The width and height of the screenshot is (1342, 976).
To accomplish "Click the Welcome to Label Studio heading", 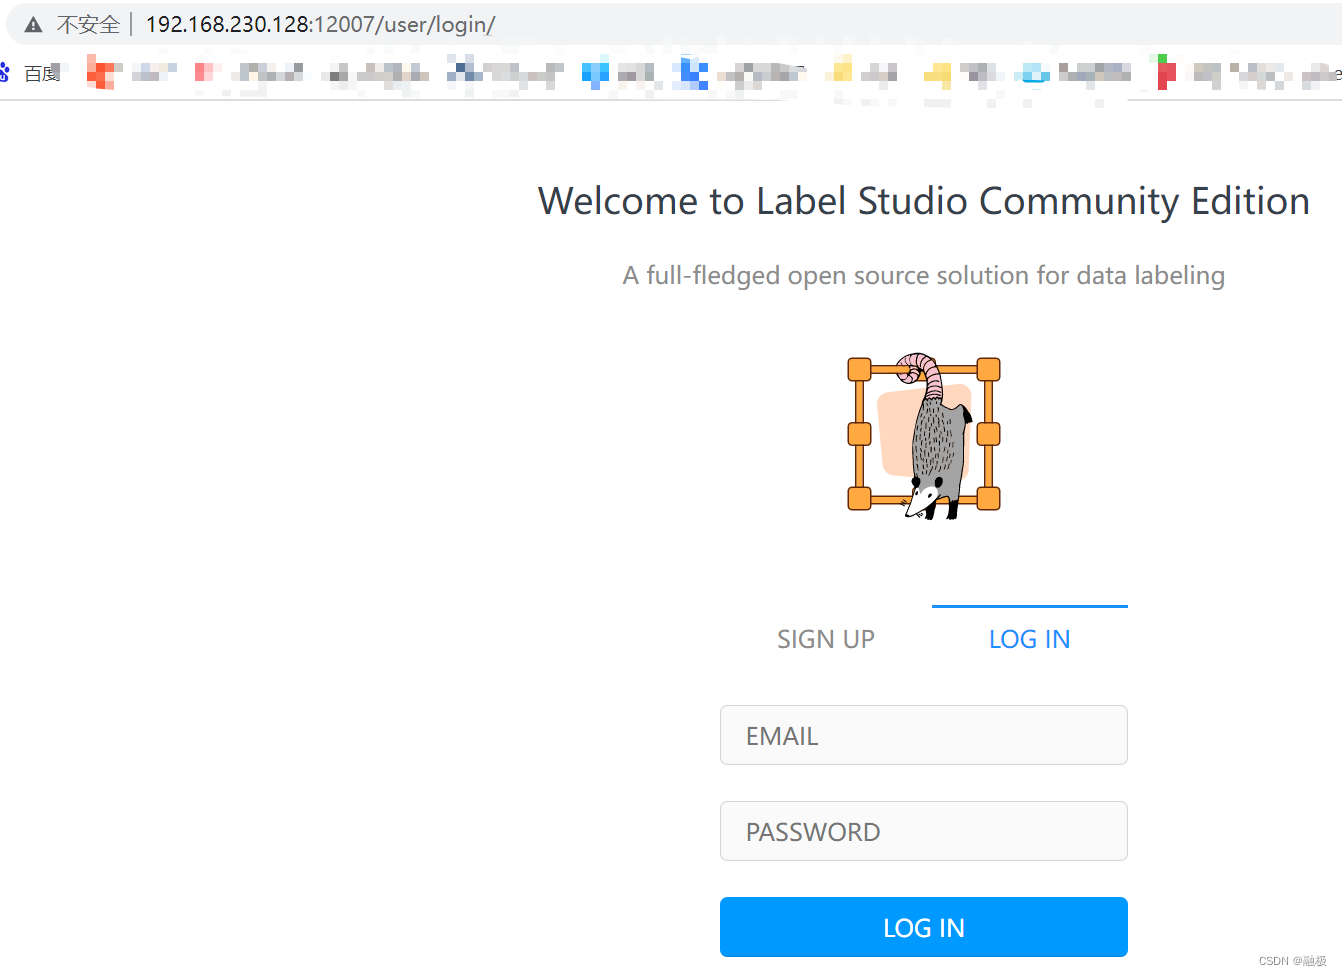I will 923,201.
